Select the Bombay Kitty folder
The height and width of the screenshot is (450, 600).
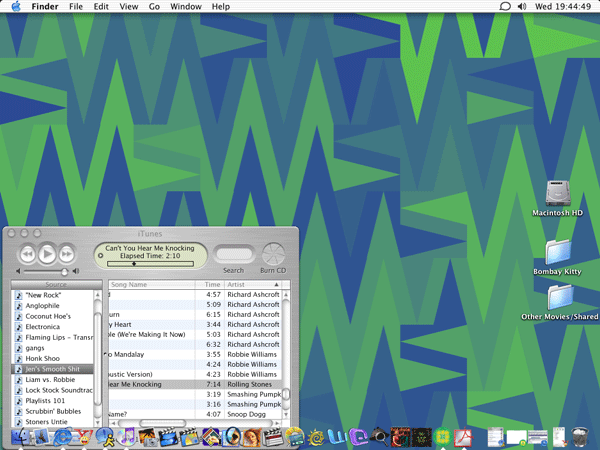coord(558,253)
